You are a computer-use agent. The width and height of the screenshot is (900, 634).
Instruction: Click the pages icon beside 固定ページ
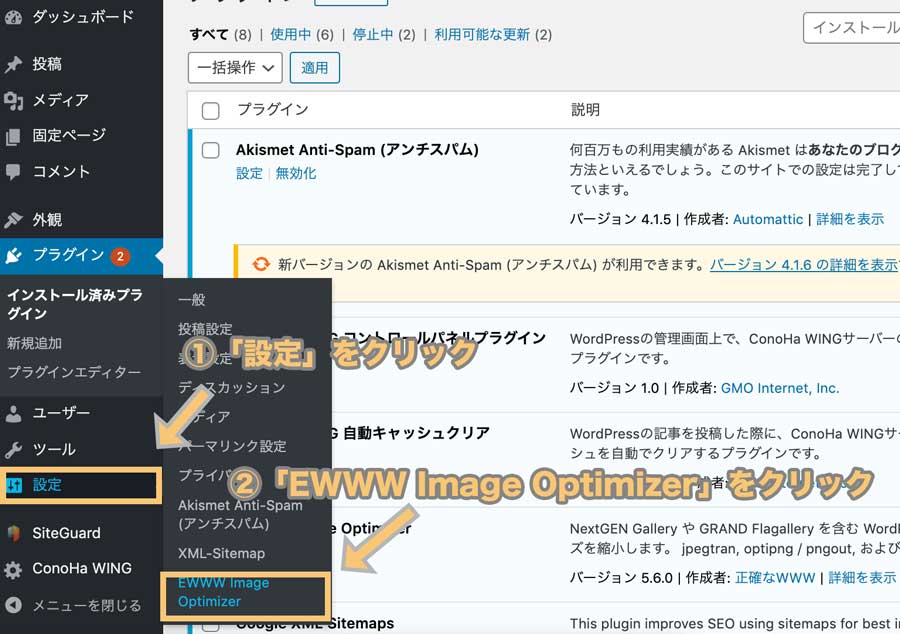tap(13, 137)
